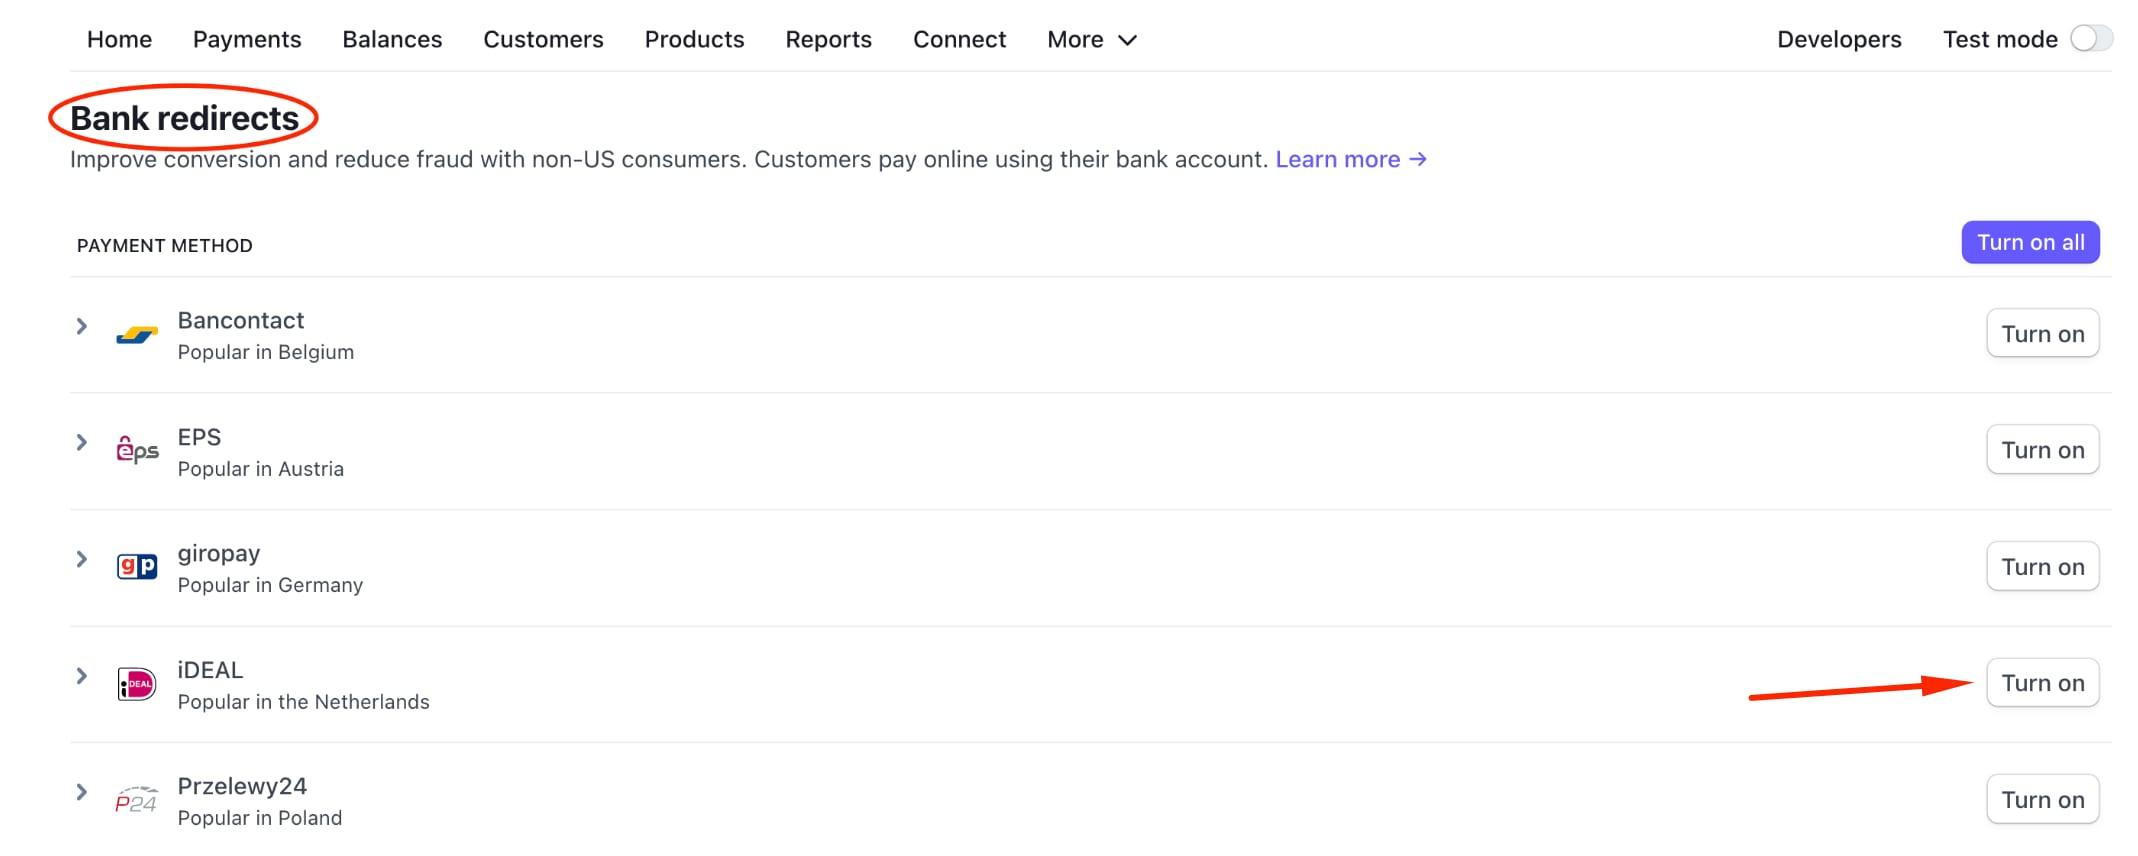Navigate to Customers
2138x856 pixels.
coord(543,39)
